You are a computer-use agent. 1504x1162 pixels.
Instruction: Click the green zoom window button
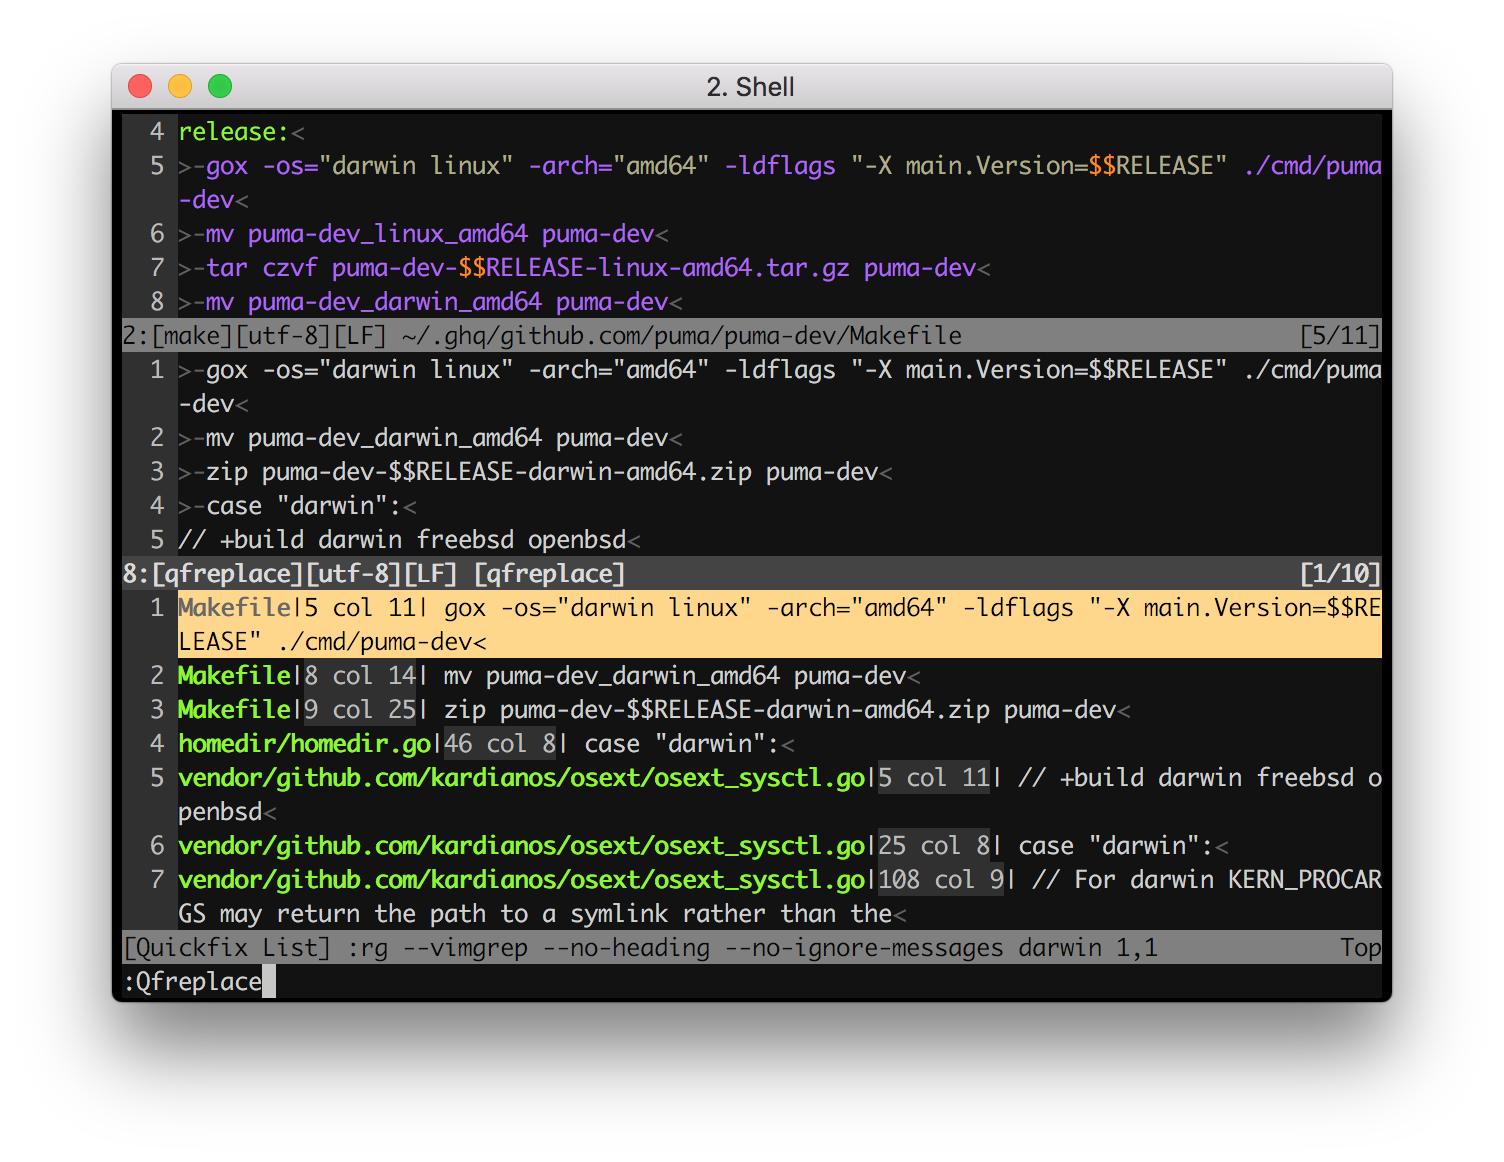[220, 86]
